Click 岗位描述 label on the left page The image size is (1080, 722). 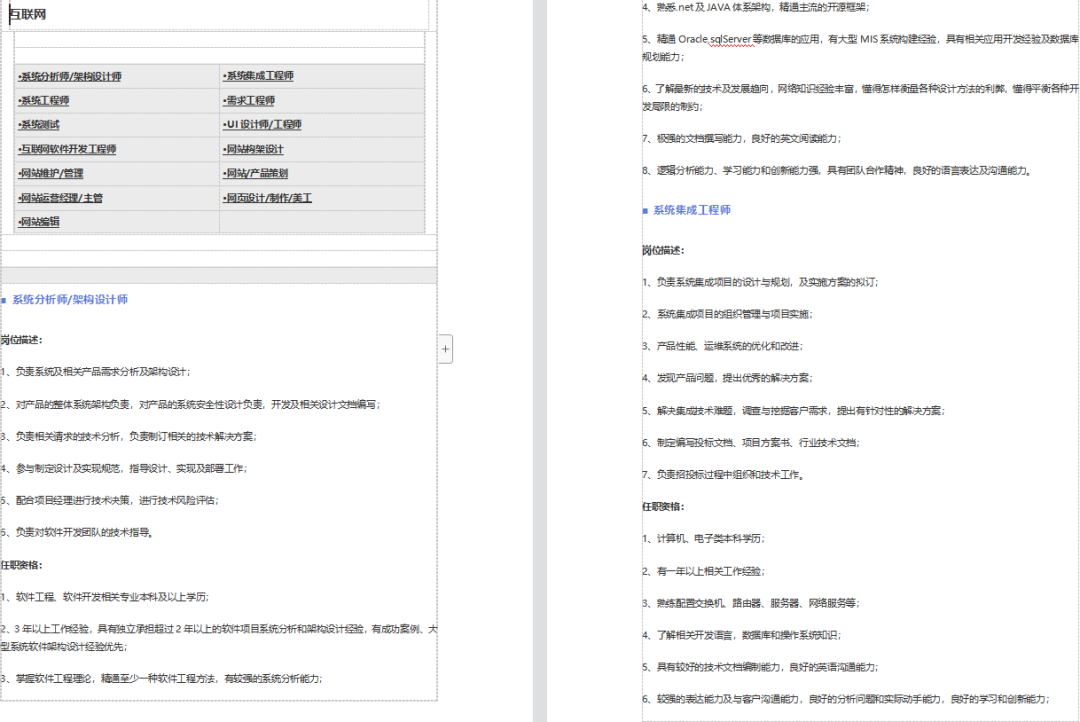click(21, 340)
